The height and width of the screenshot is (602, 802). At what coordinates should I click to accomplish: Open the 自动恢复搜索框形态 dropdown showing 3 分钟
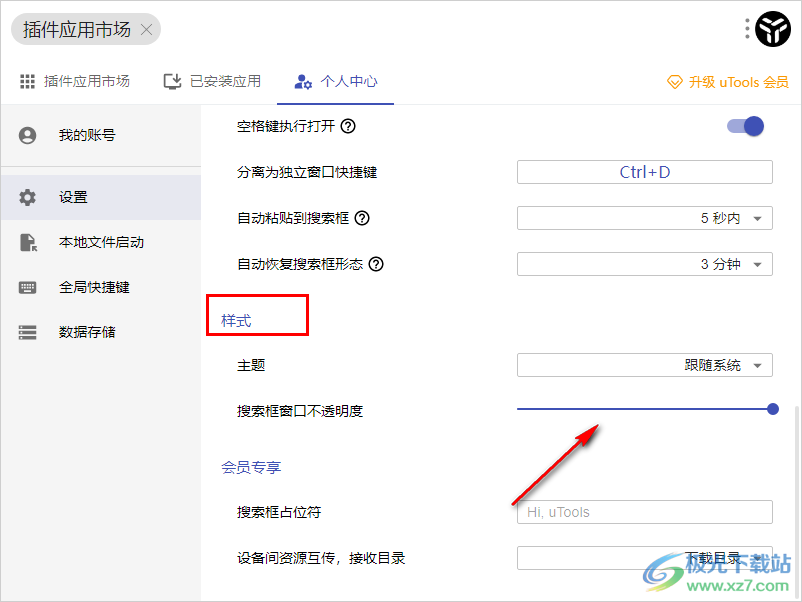pos(644,264)
